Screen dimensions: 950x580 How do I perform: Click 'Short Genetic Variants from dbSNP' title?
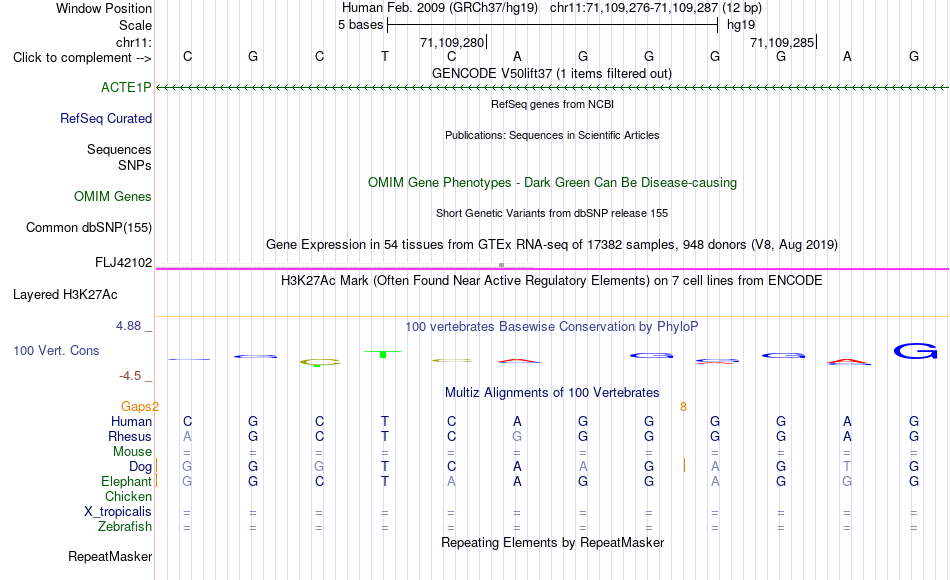pyautogui.click(x=552, y=213)
